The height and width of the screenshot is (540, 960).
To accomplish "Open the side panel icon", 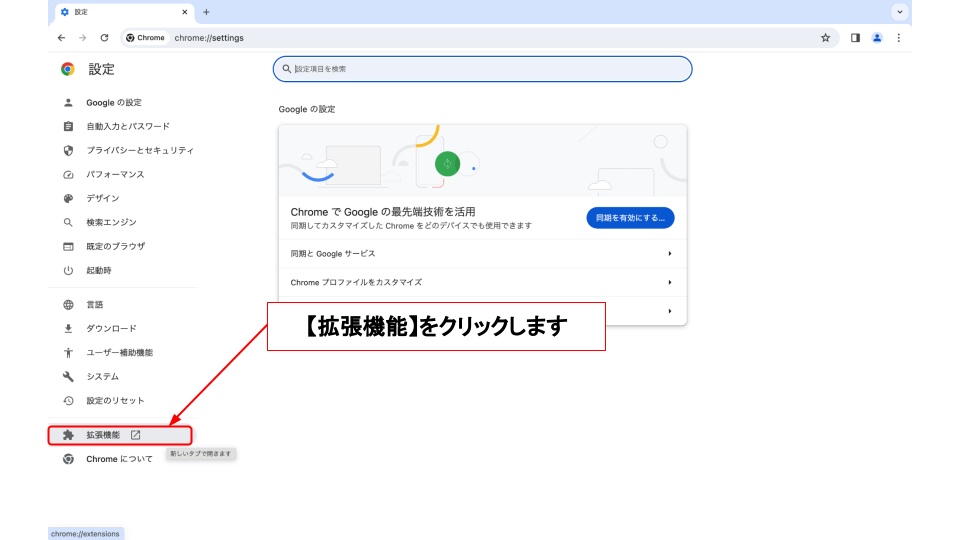I will click(855, 38).
